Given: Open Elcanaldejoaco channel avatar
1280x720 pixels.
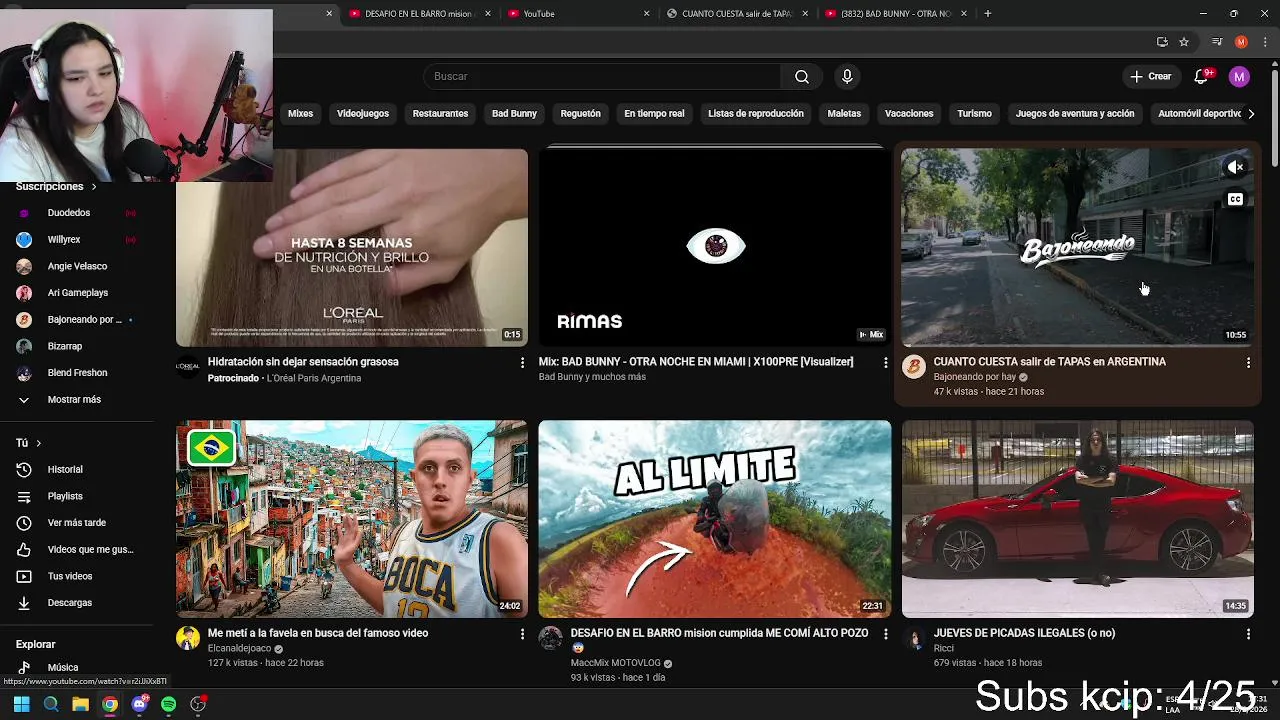Looking at the screenshot, I should coord(188,638).
